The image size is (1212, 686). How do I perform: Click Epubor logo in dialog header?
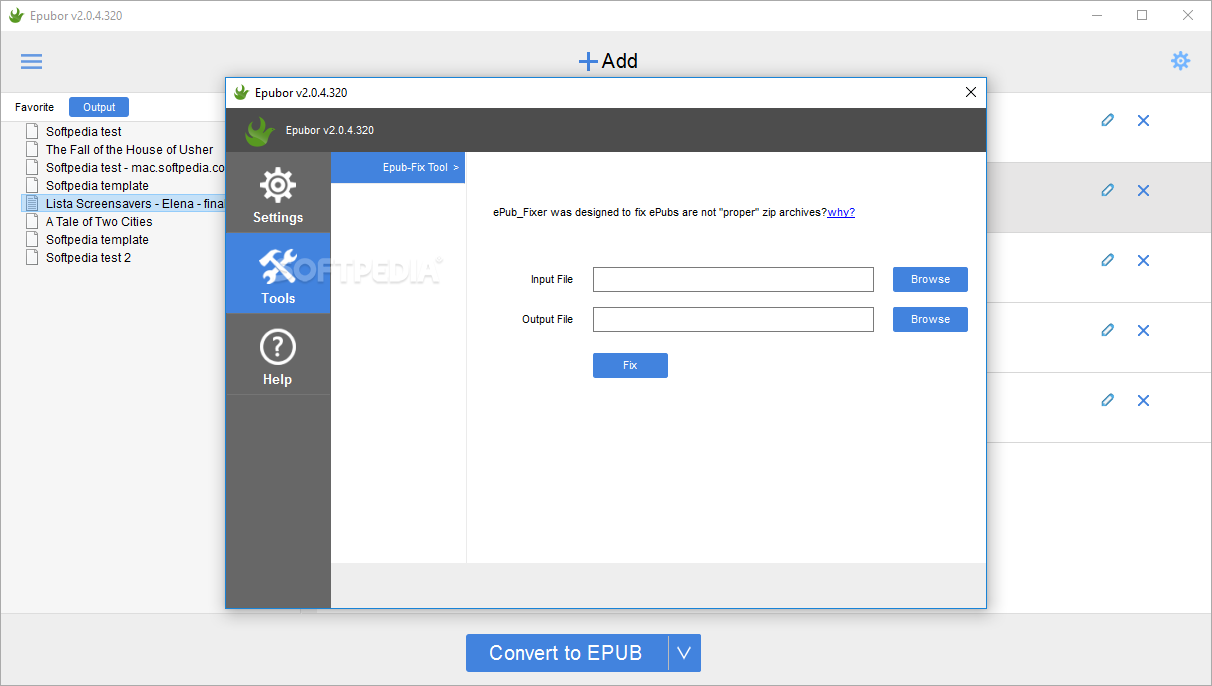click(260, 131)
